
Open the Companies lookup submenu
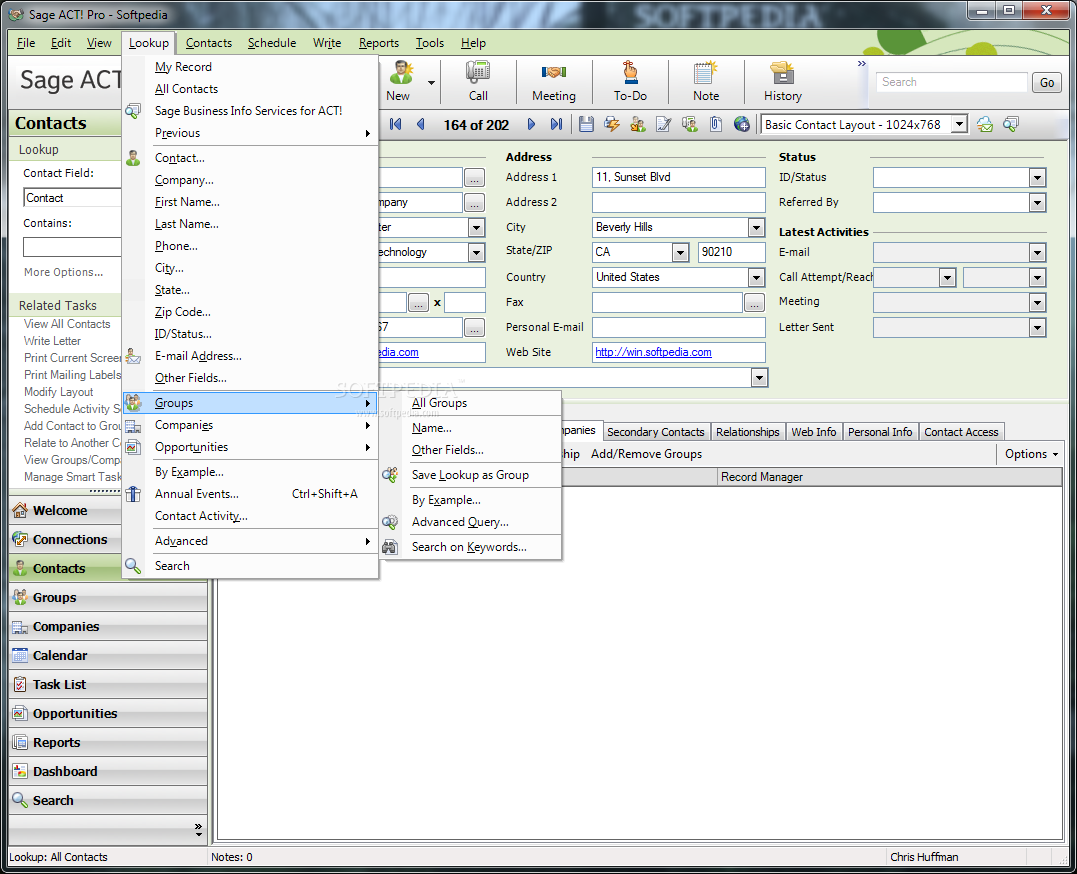click(x=251, y=425)
